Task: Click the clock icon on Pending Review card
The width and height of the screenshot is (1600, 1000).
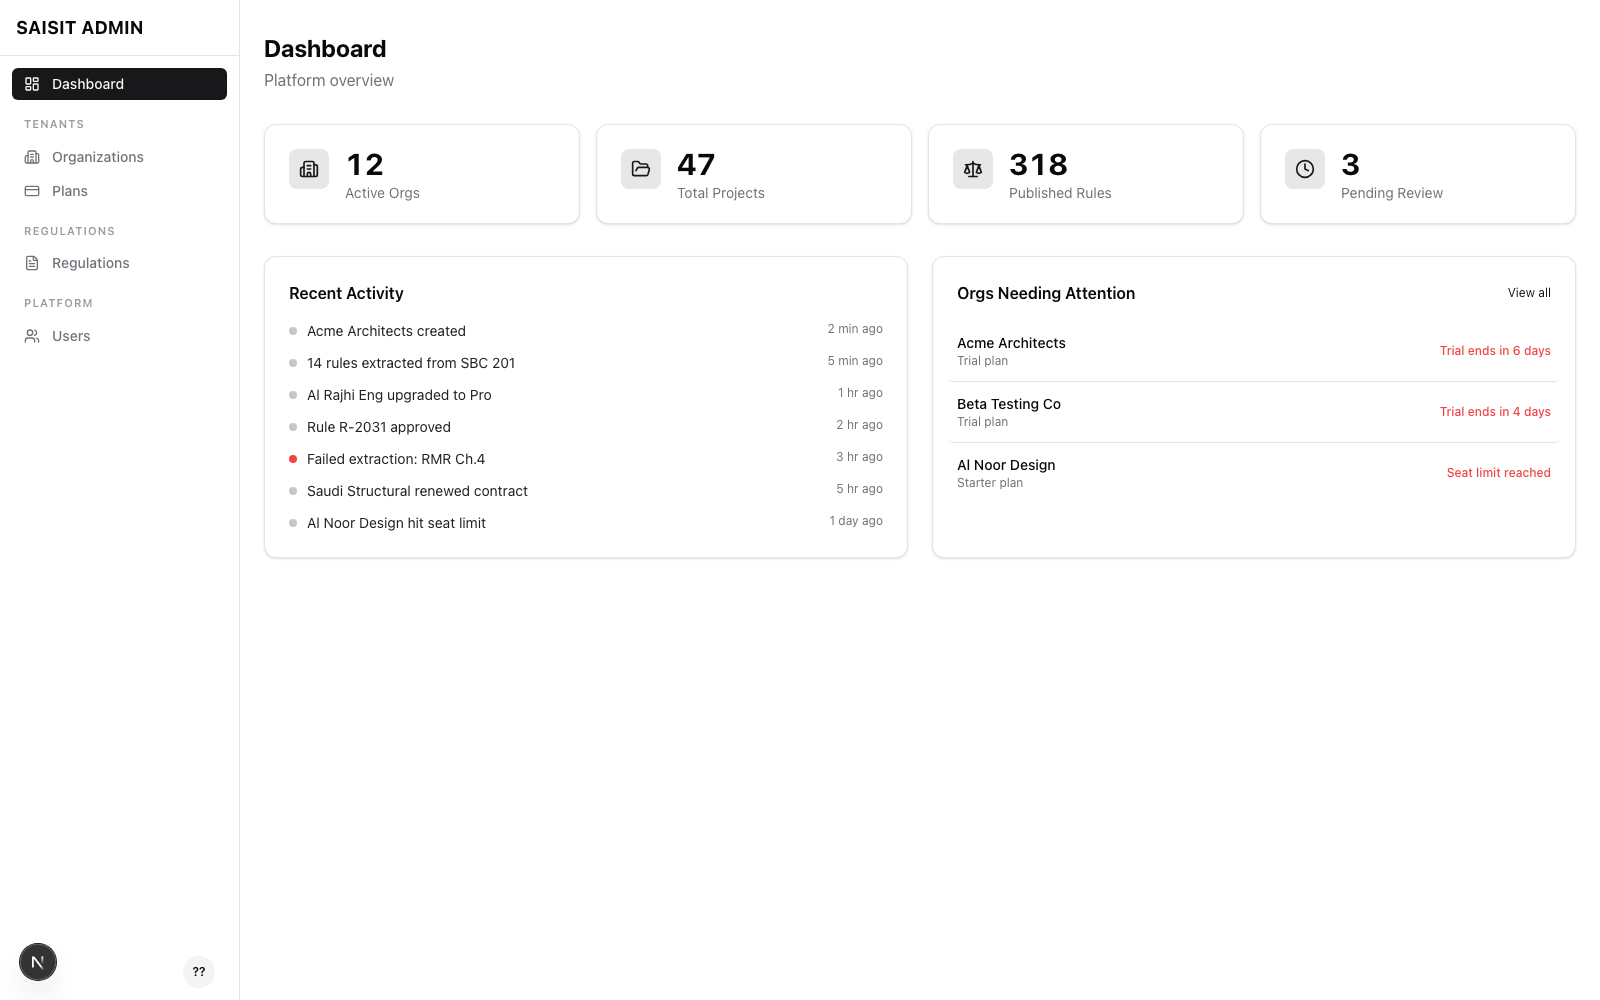Action: pyautogui.click(x=1305, y=169)
